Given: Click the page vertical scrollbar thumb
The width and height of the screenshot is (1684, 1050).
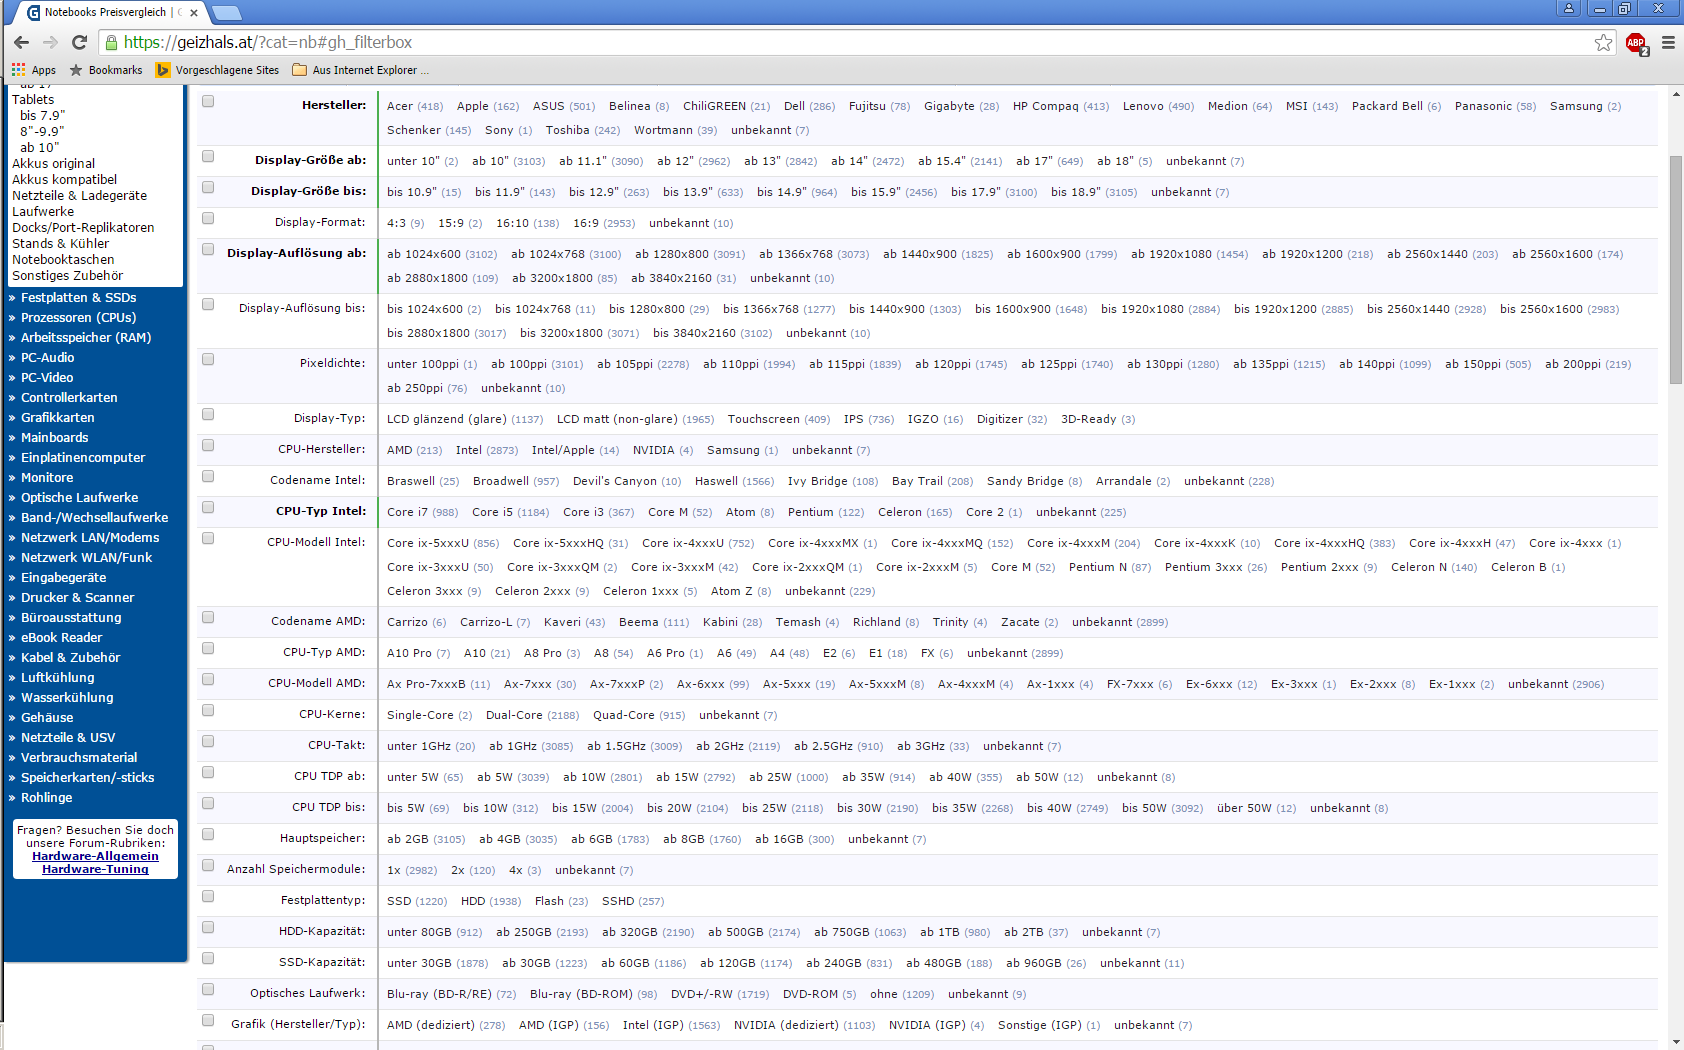Looking at the screenshot, I should [x=1676, y=268].
